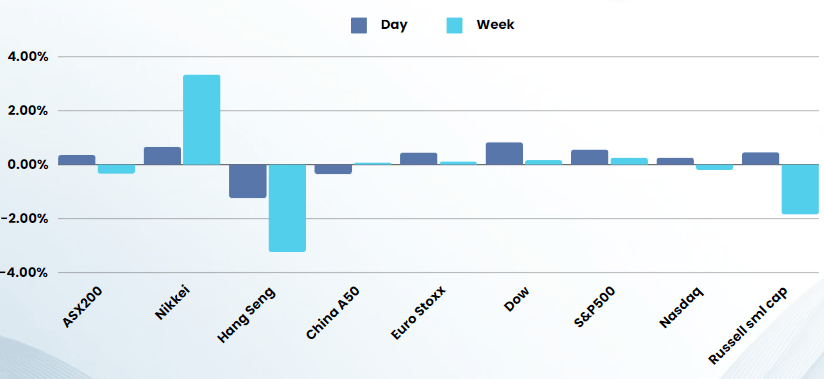Click the S&P500 axis label
Image resolution: width=824 pixels, height=379 pixels.
coord(595,307)
